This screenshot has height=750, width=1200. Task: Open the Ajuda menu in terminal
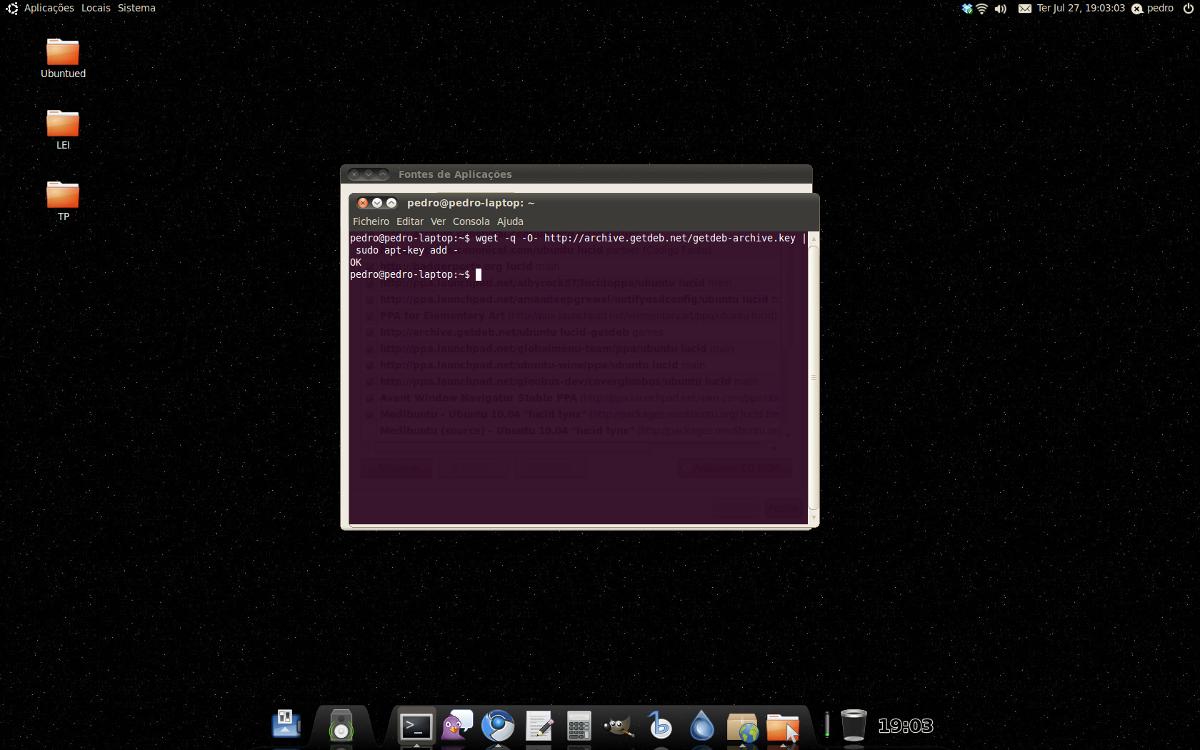510,221
